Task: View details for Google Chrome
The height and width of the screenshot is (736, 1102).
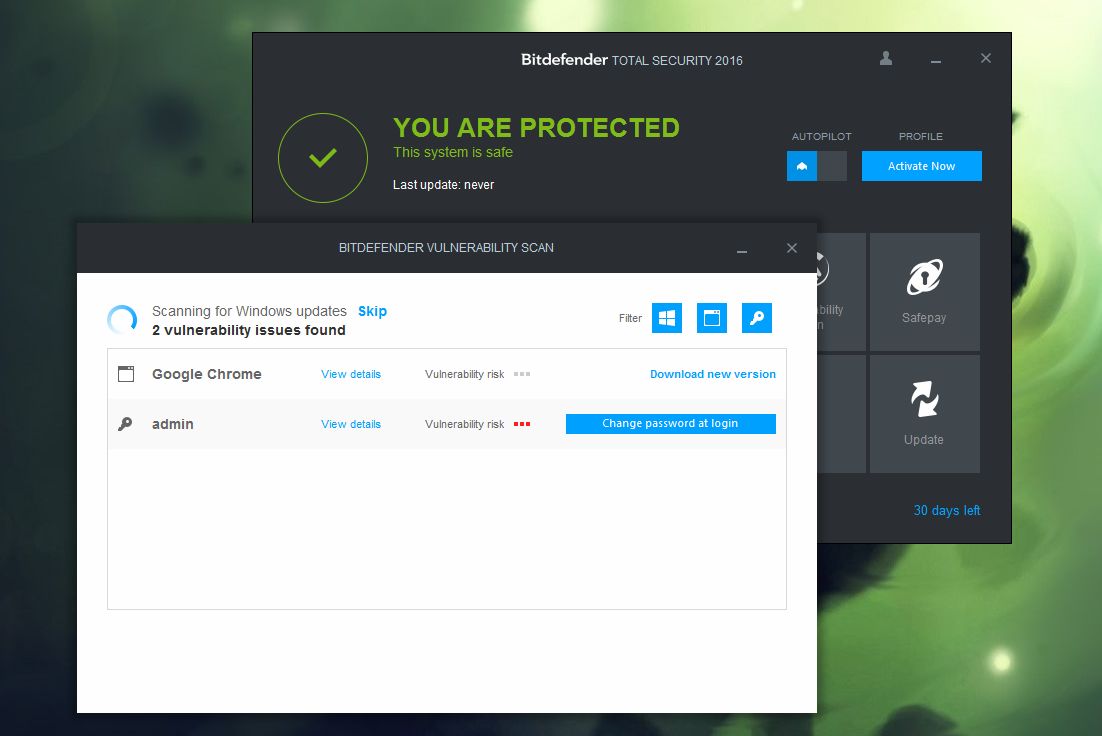Action: click(x=351, y=374)
